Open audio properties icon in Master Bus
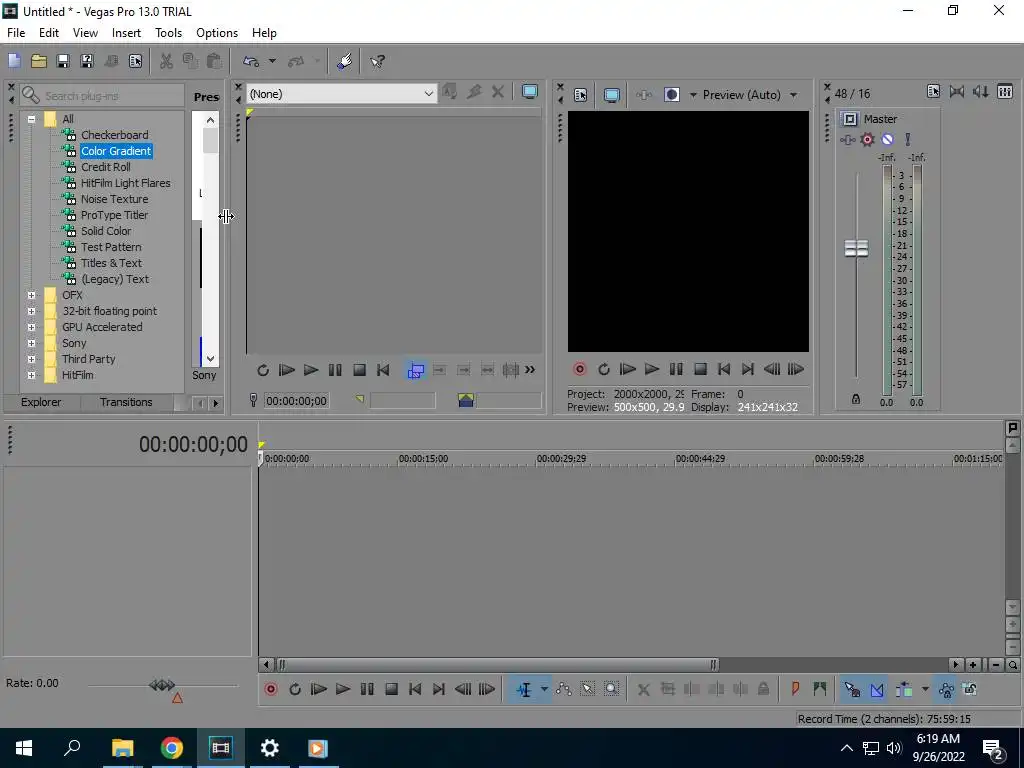Image resolution: width=1024 pixels, height=768 pixels. click(x=933, y=92)
